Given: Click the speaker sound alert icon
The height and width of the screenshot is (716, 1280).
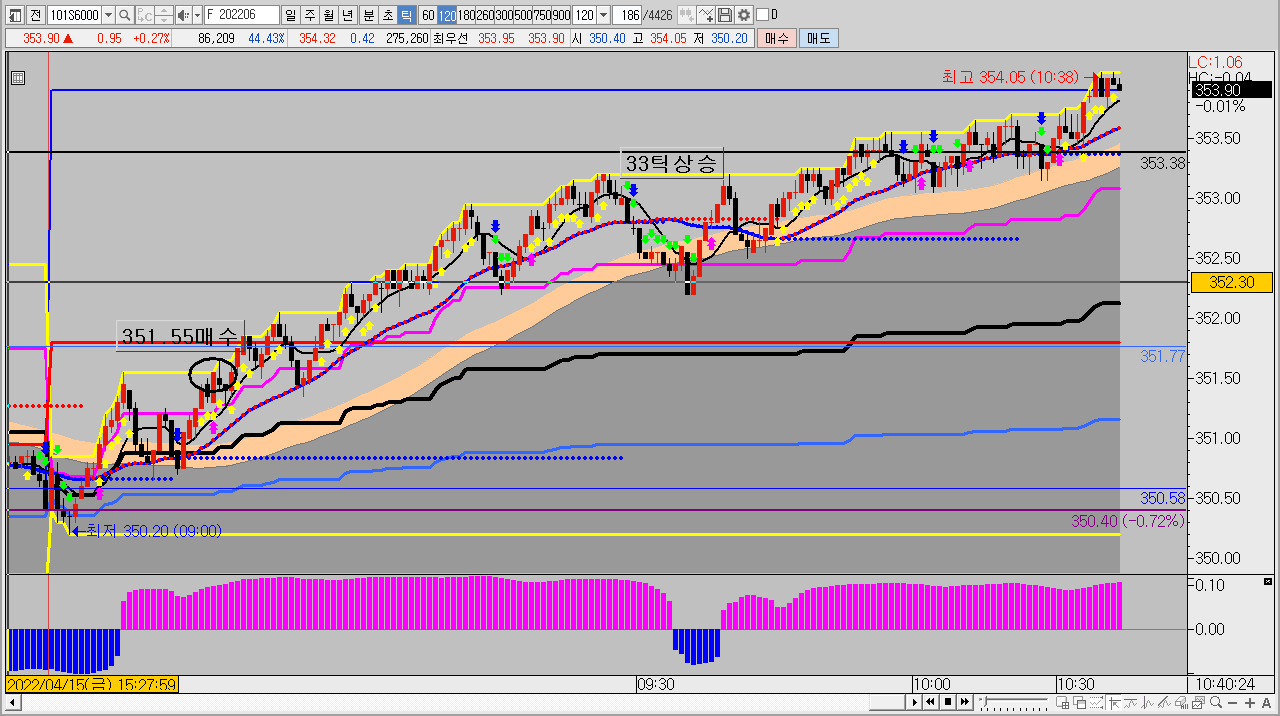Looking at the screenshot, I should (183, 15).
